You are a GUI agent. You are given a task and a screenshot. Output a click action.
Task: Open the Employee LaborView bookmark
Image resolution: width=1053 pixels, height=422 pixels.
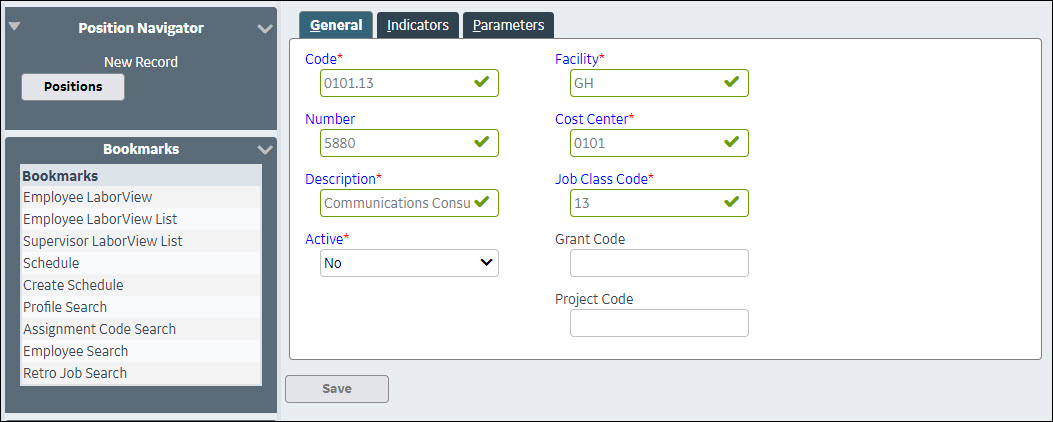tap(88, 197)
